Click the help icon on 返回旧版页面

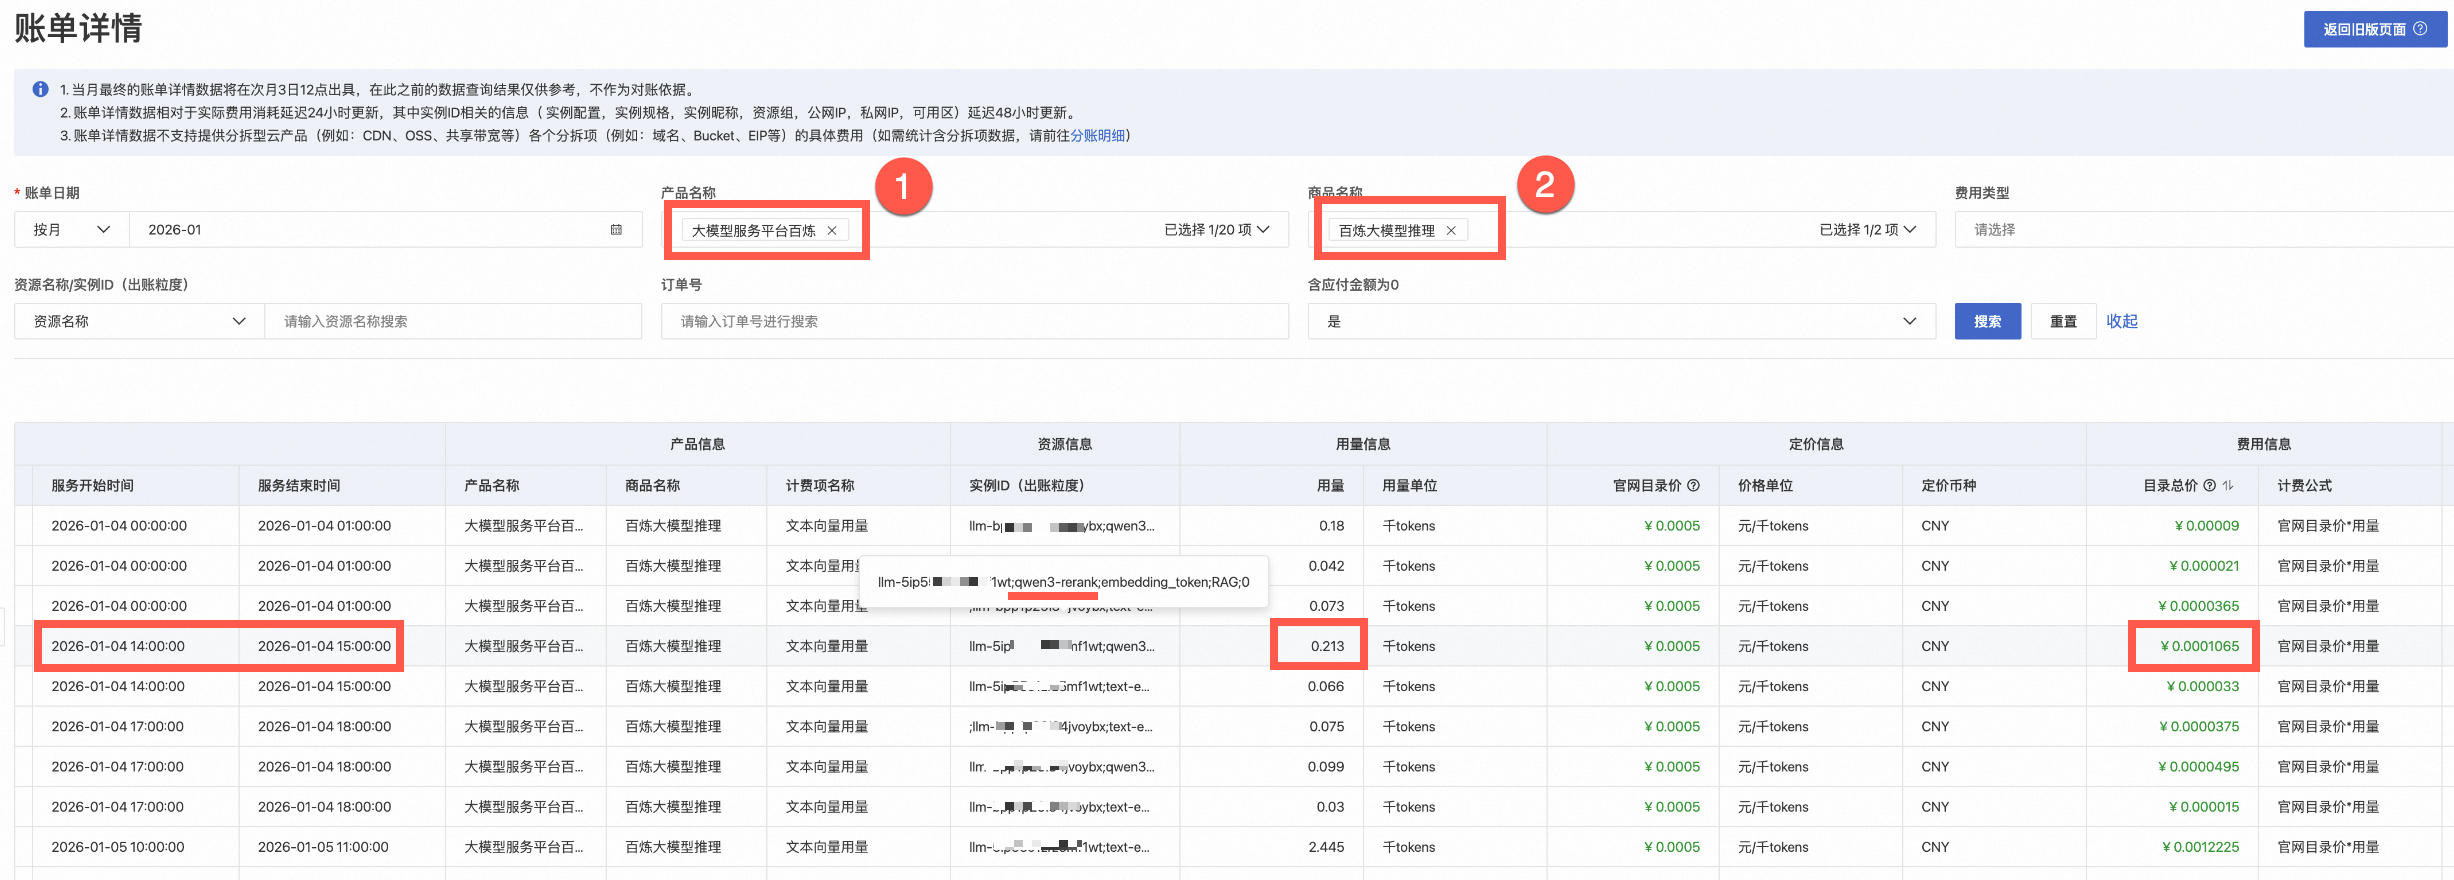tap(2420, 29)
